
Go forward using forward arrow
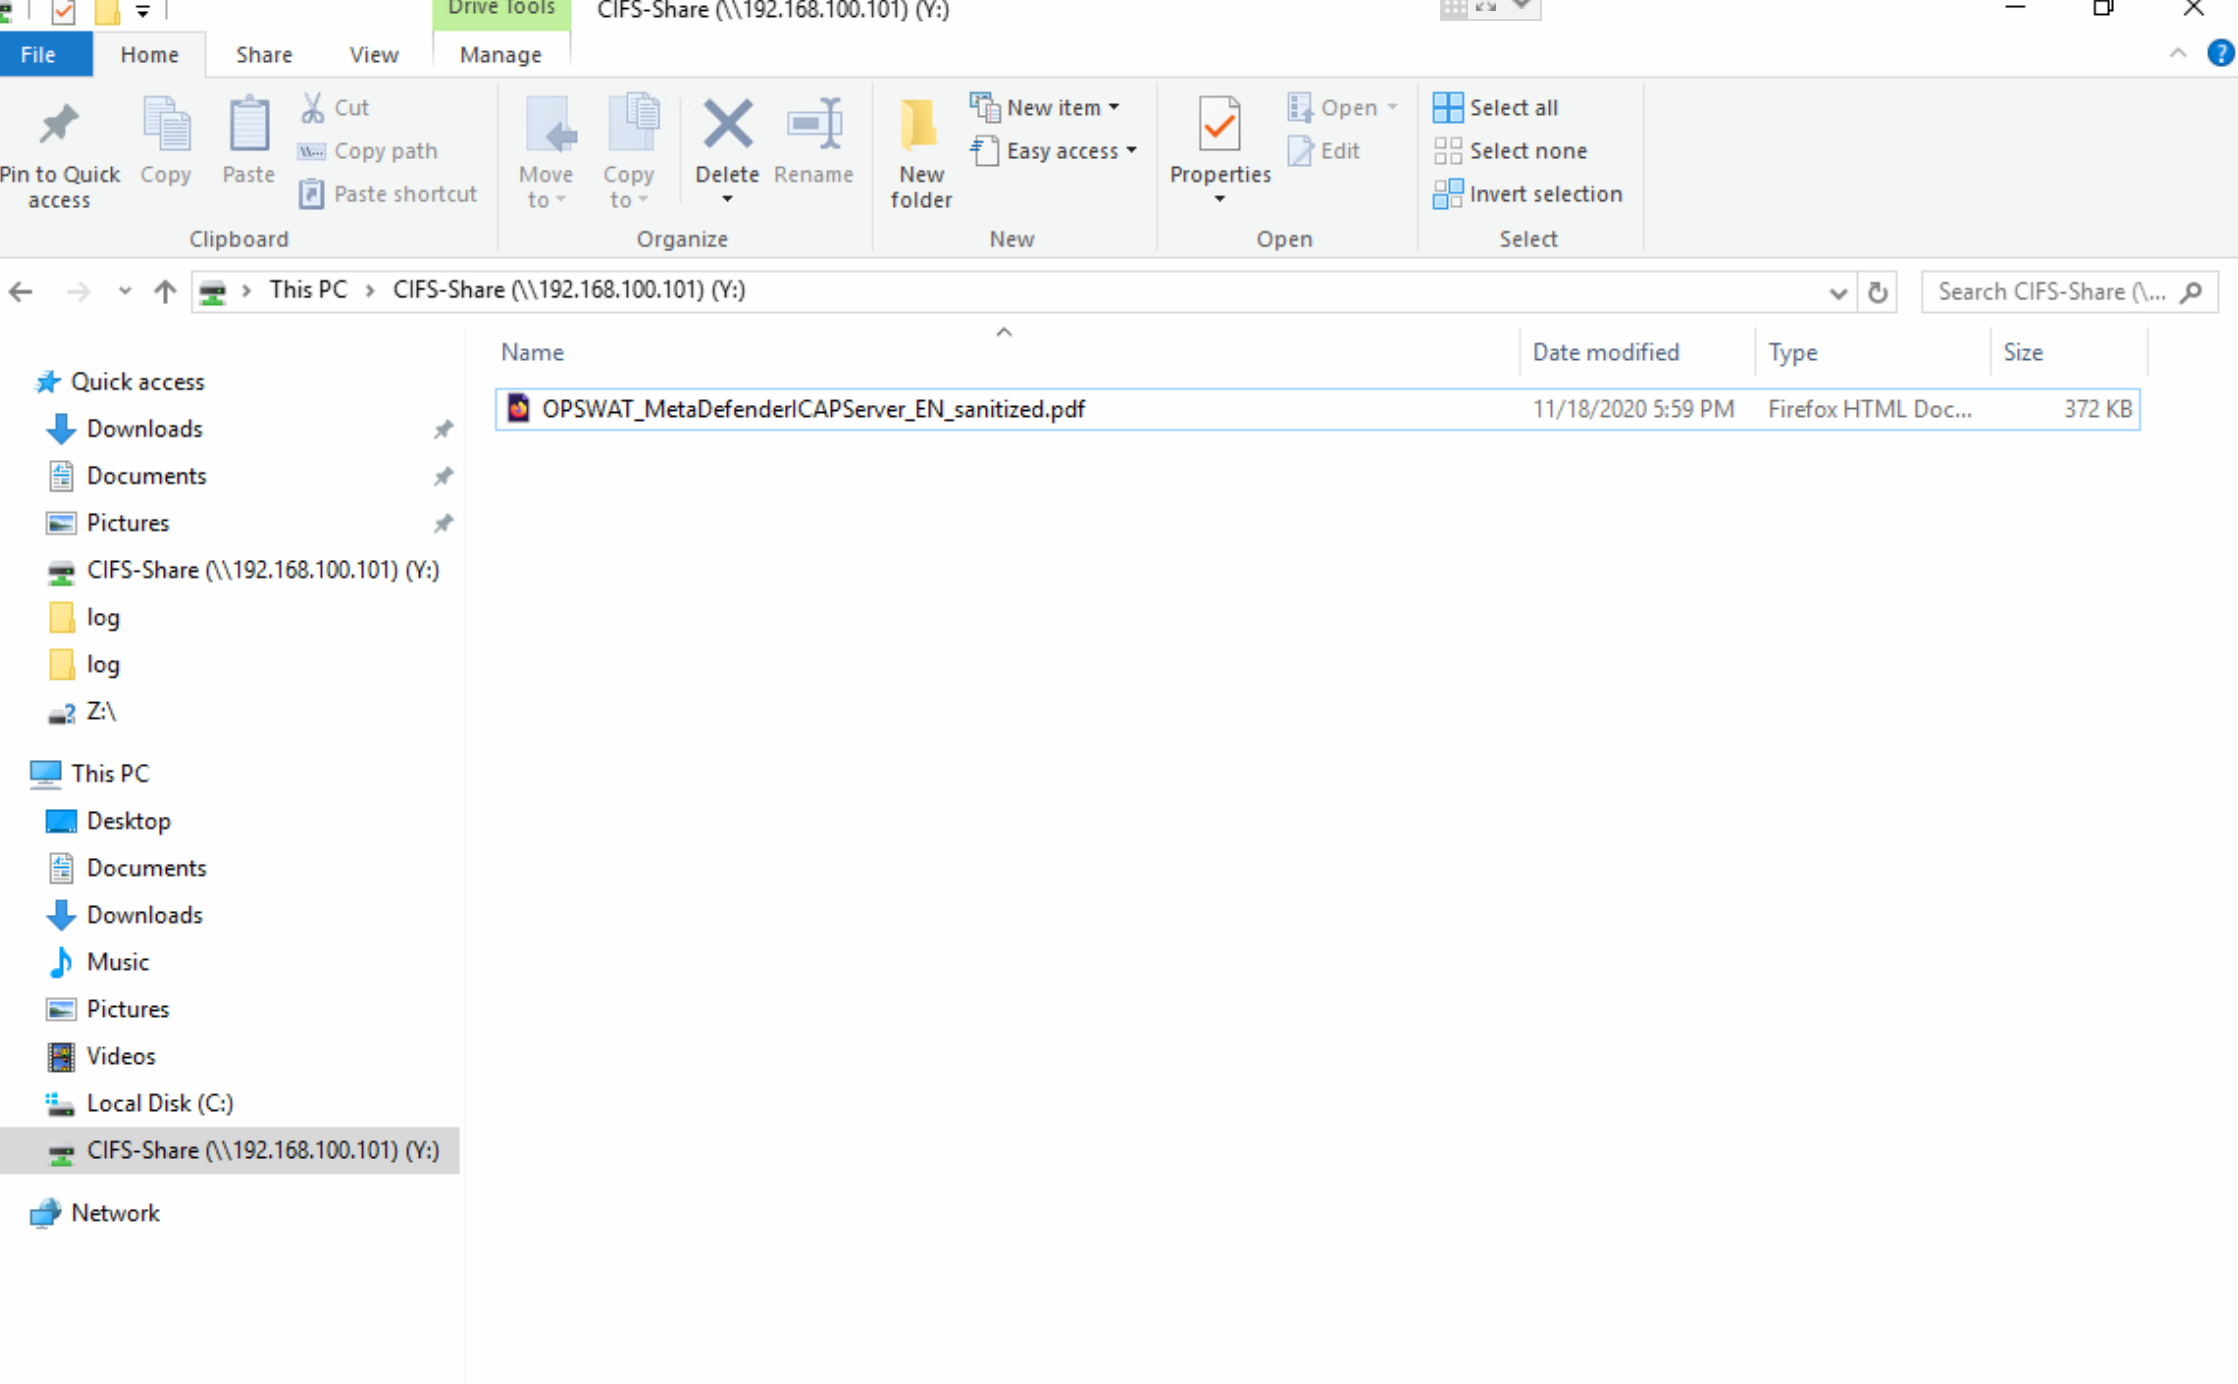tap(77, 292)
